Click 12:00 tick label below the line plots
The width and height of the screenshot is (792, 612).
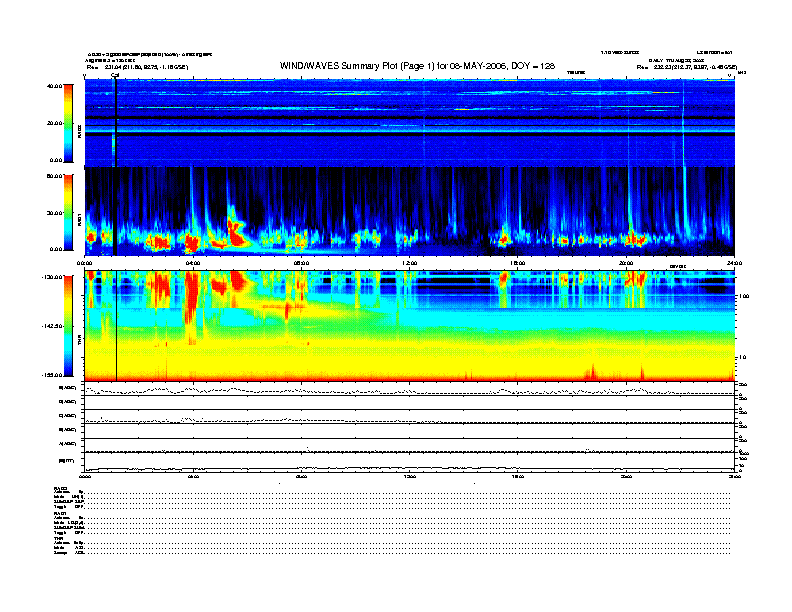click(x=410, y=476)
